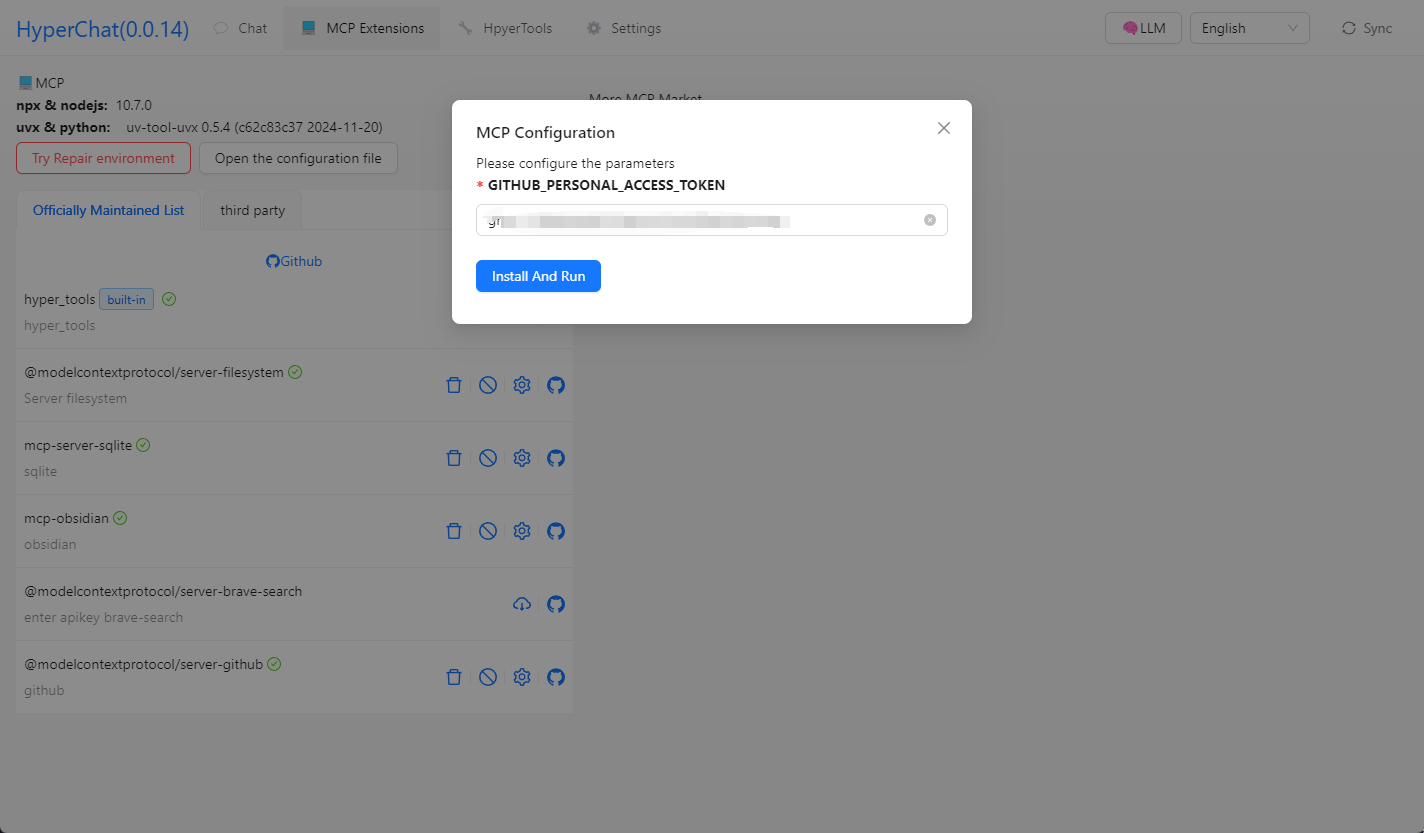Close the MCP Configuration dialog
Screen dimensions: 1424x833
(x=944, y=128)
